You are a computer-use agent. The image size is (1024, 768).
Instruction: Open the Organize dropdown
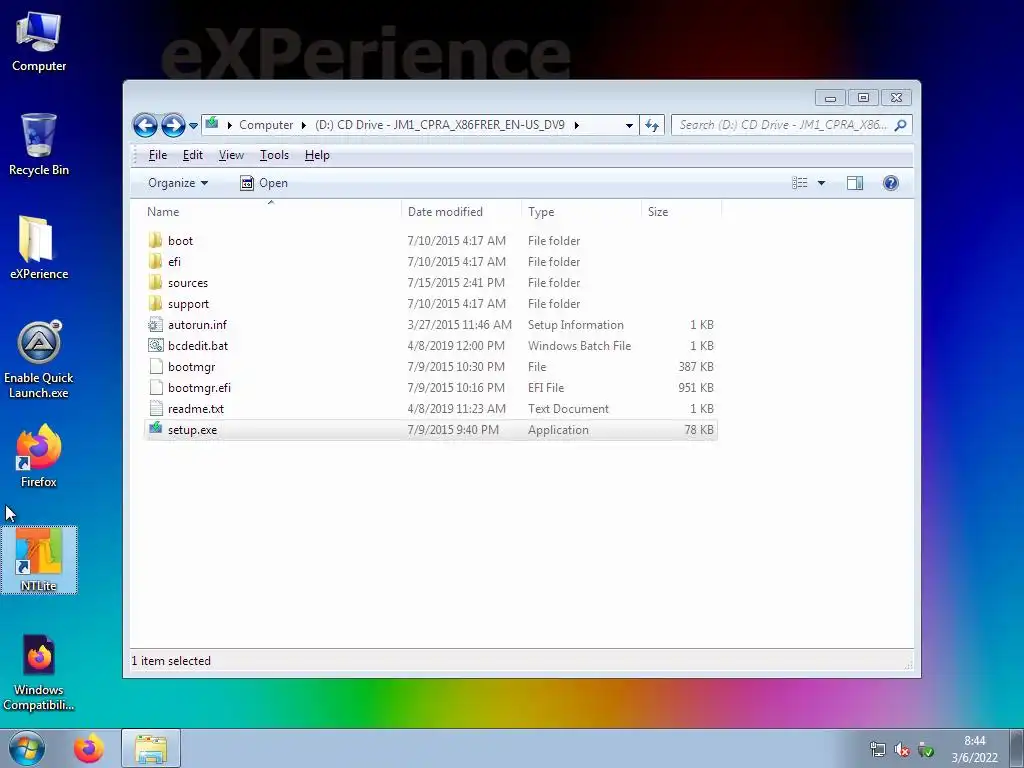coord(178,183)
